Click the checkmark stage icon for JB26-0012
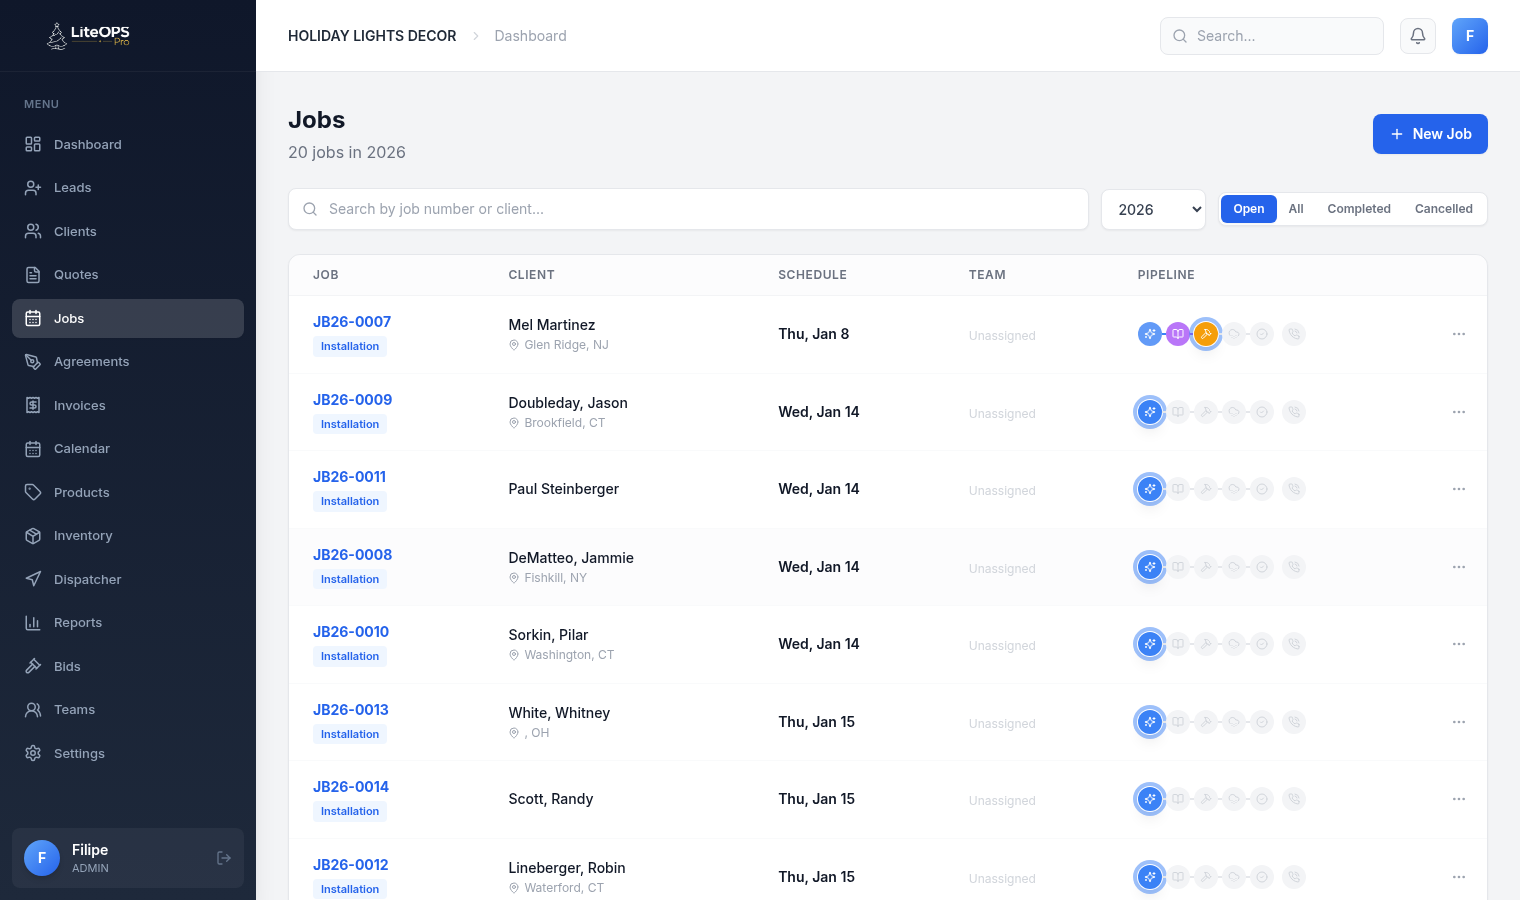 pos(1263,877)
